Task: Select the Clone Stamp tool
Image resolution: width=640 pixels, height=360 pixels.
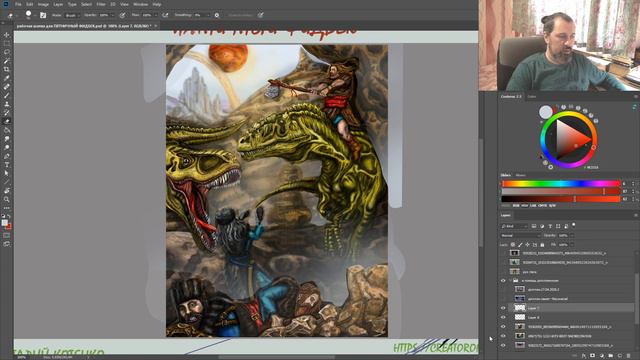Action: pyautogui.click(x=7, y=104)
